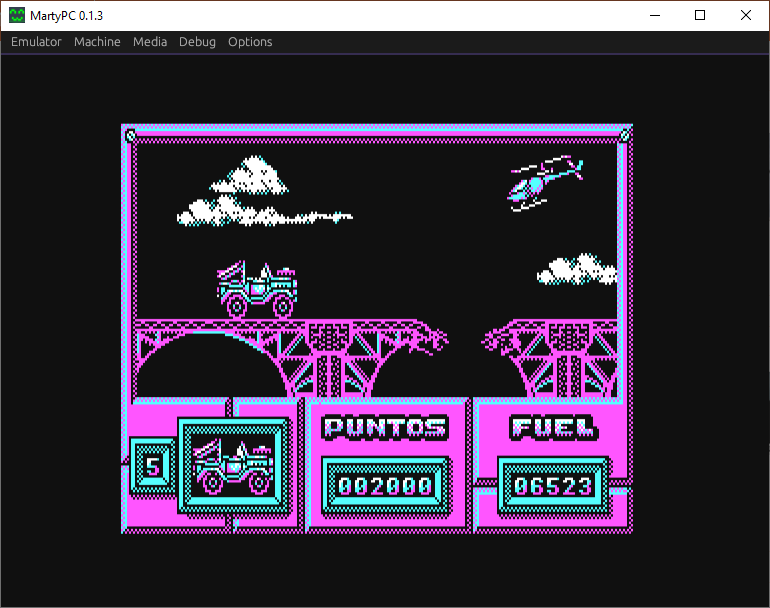Click the fuel counter reading 06523
The width and height of the screenshot is (770, 608).
coord(553,486)
